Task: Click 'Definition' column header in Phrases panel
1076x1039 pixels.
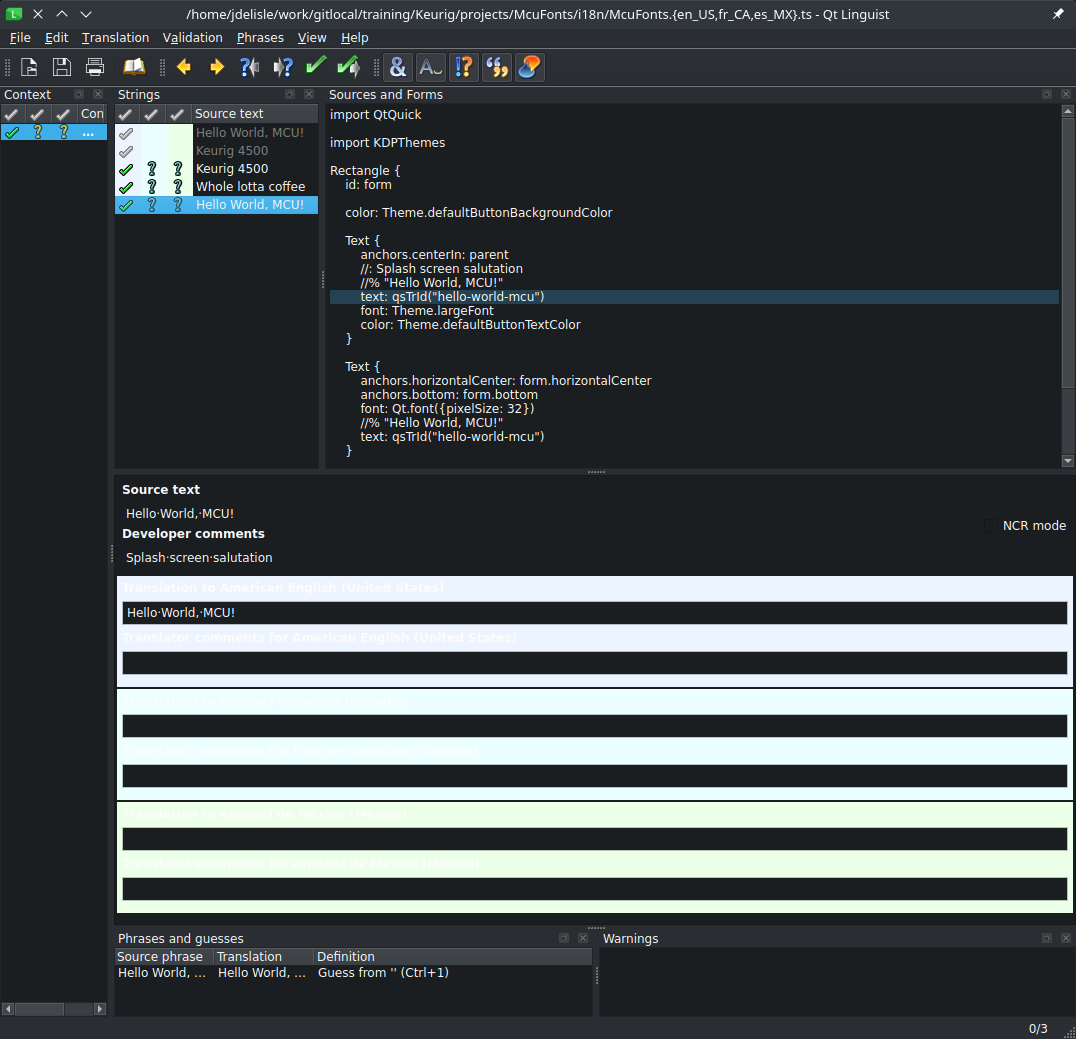Action: (x=453, y=957)
